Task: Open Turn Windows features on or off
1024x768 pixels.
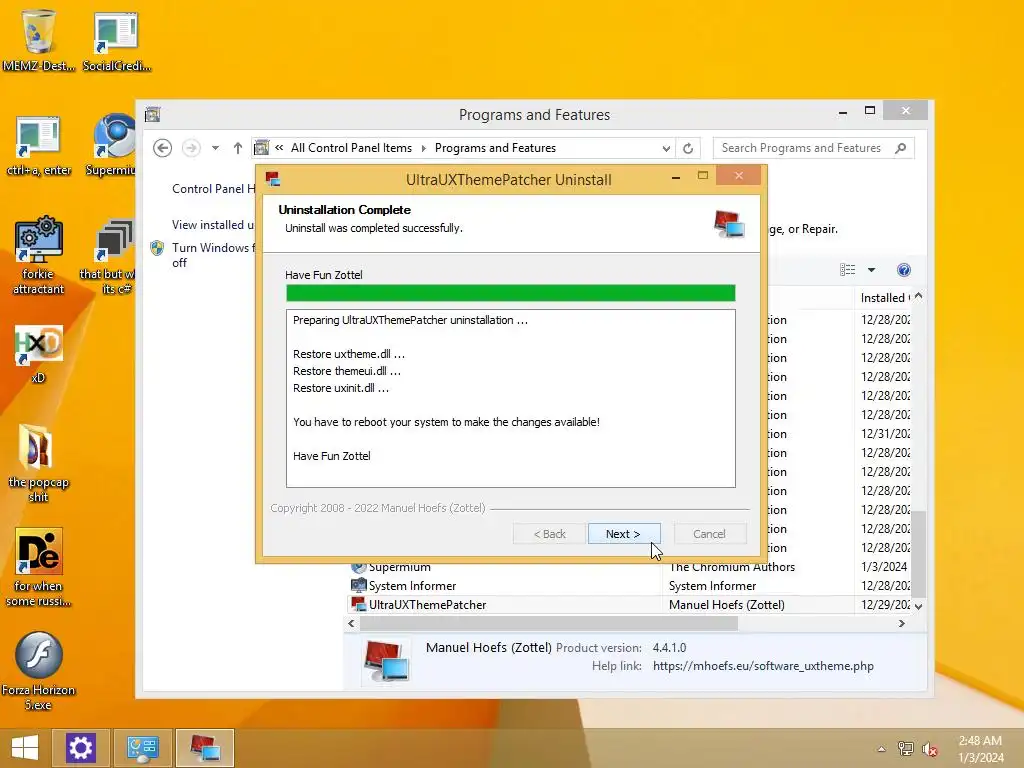Action: pos(213,255)
